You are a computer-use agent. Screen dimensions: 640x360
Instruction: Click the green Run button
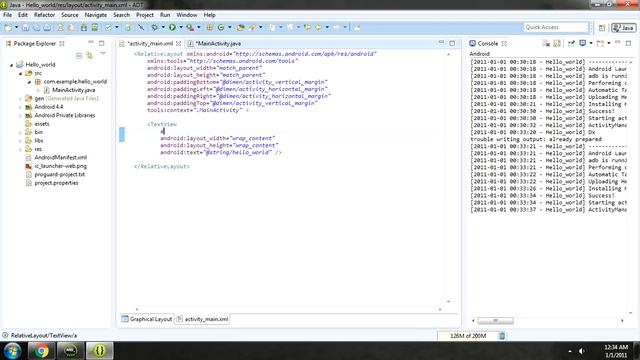click(172, 27)
